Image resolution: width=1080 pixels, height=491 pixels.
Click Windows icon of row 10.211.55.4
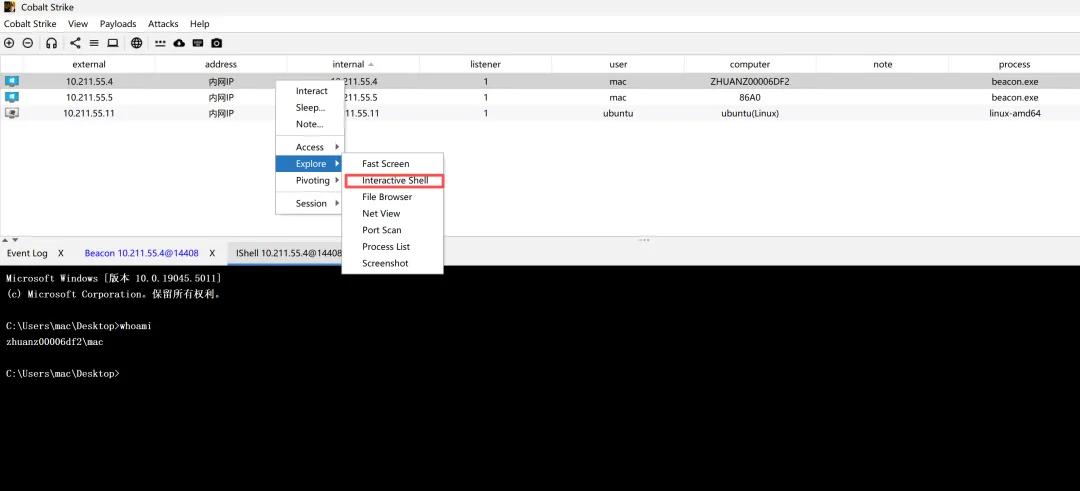(12, 81)
